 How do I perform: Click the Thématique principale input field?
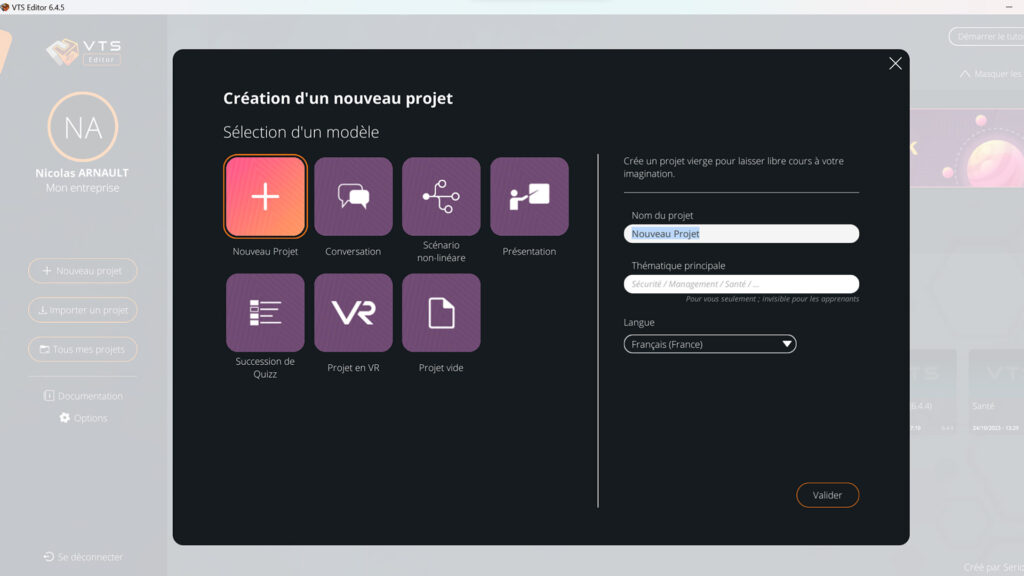coord(741,283)
